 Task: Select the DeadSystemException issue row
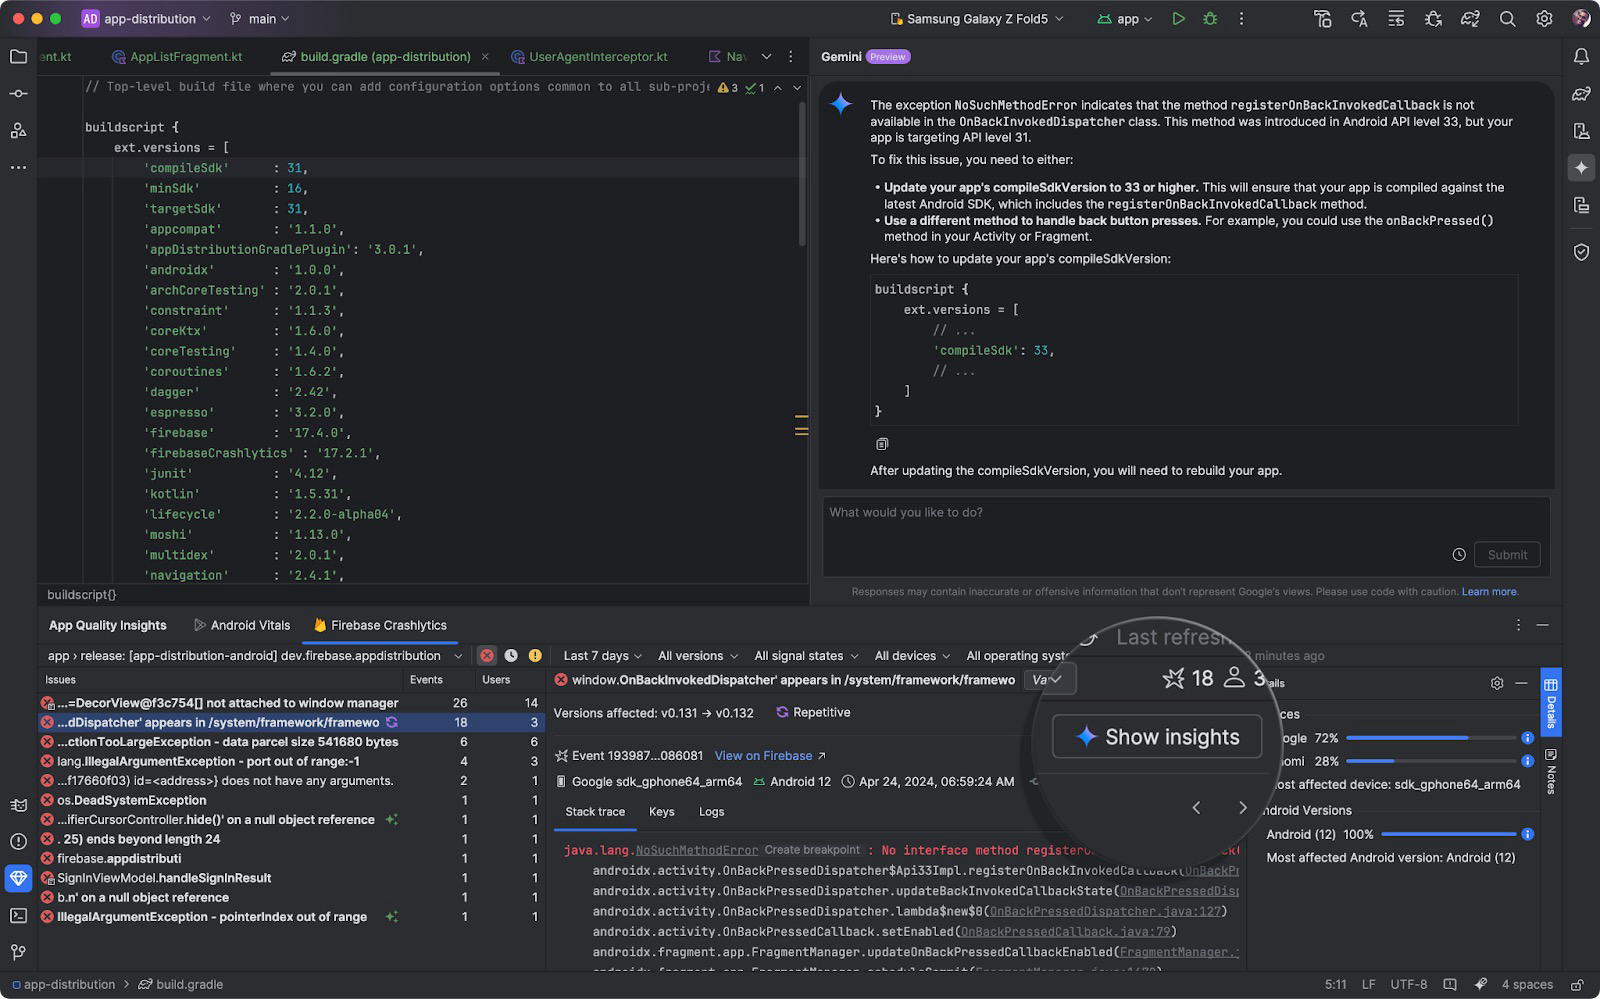tap(291, 800)
